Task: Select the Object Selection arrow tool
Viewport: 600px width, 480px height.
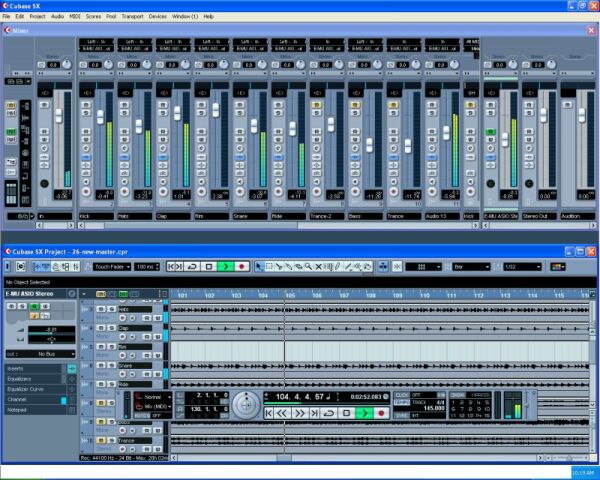Action: pos(259,267)
